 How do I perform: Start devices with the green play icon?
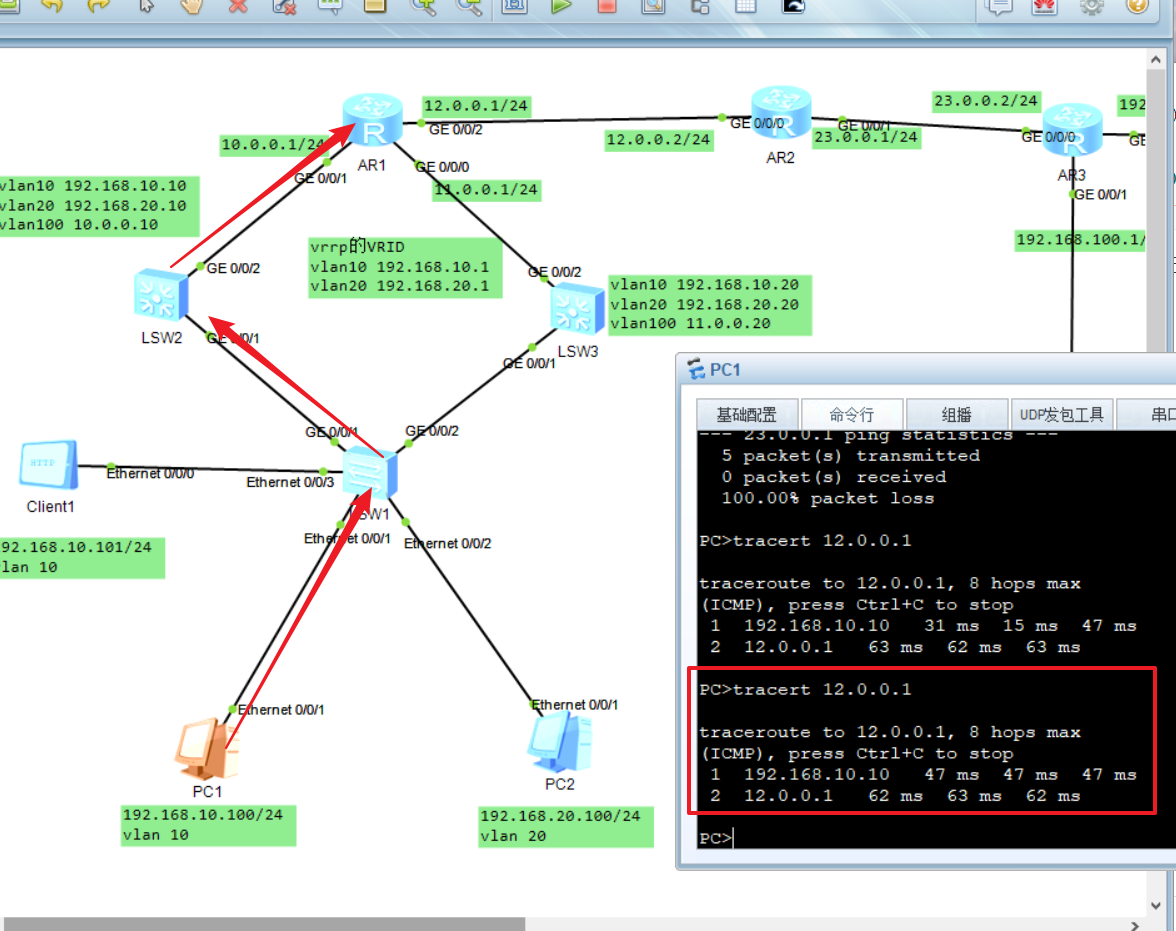tap(560, 8)
